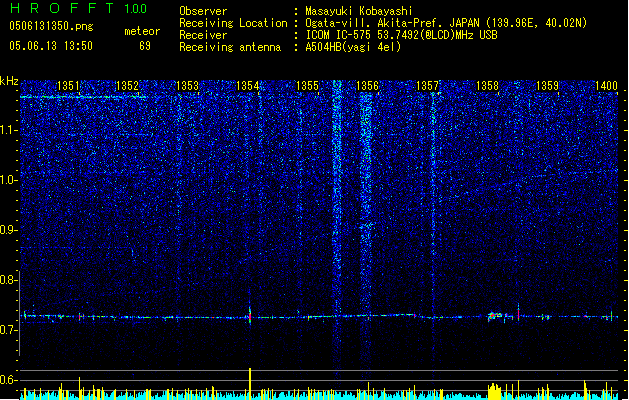629x400 pixels.
Task: Click the A504HB(yagi 4el) antenna value
Action: click(x=353, y=47)
